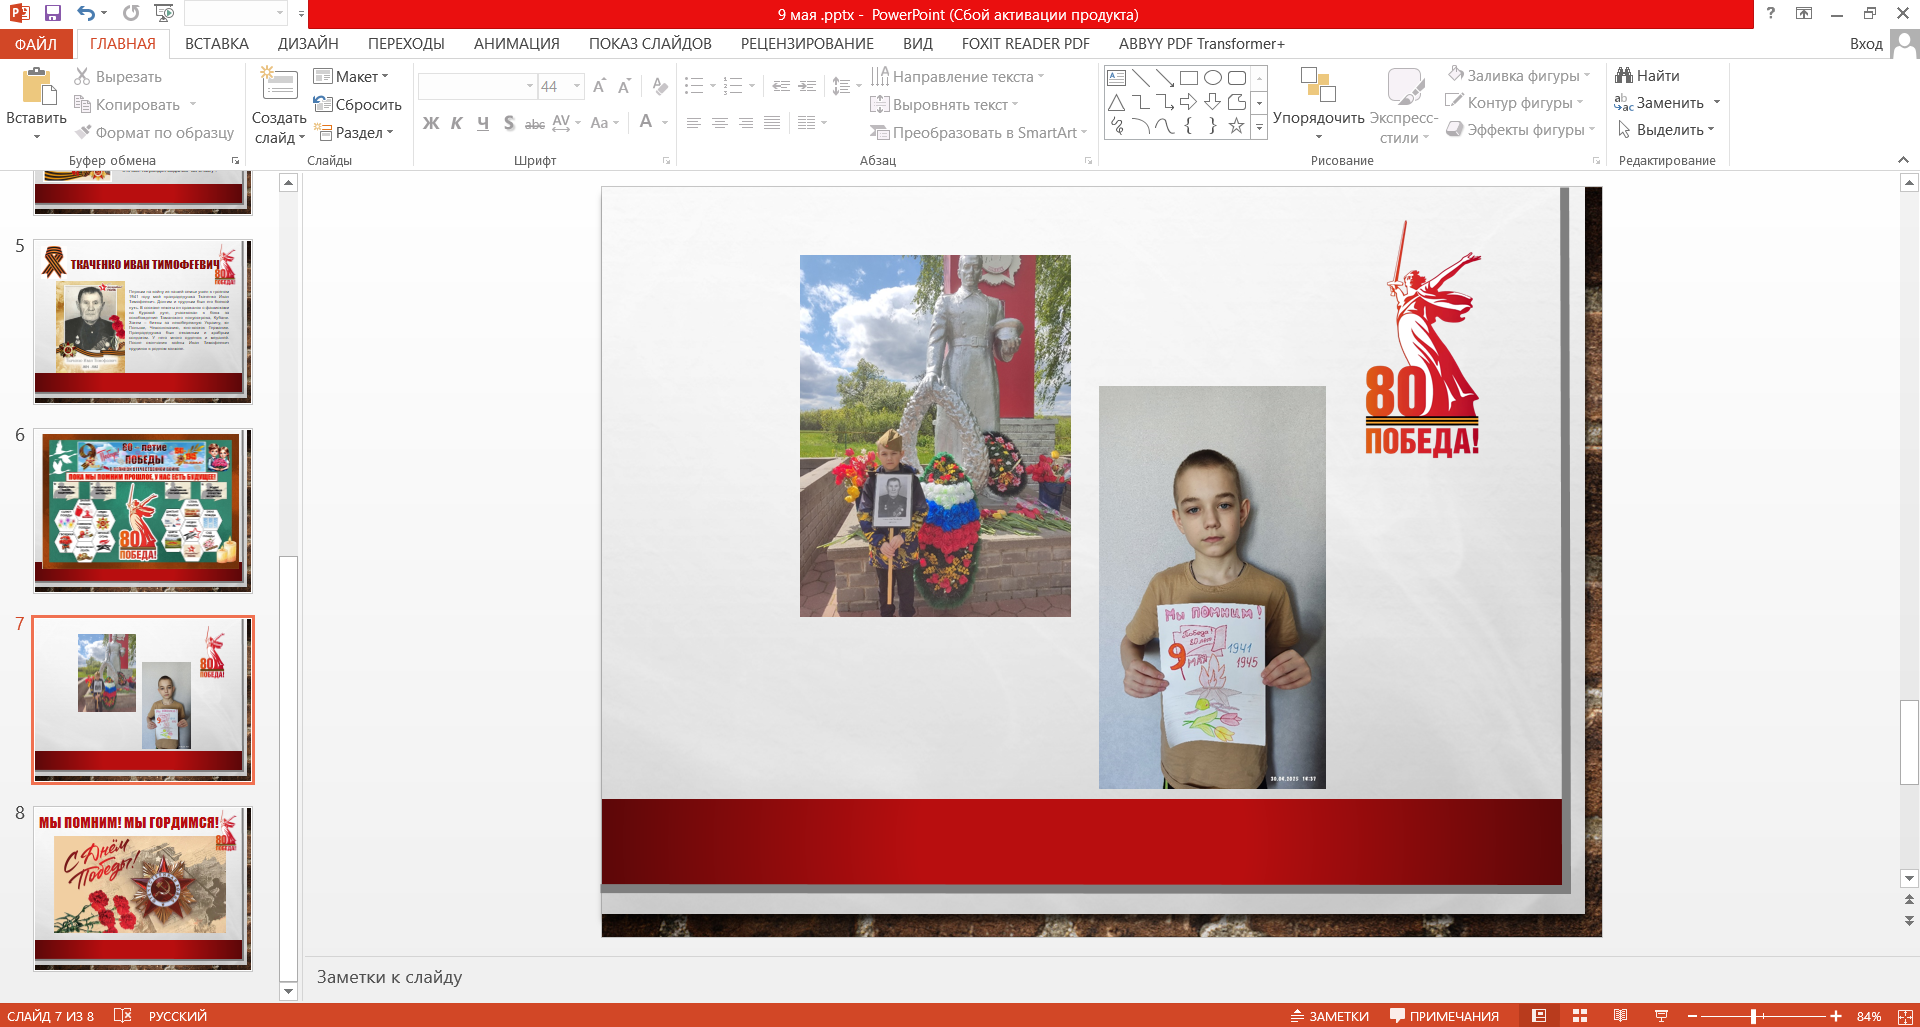Select the five-point star shape
This screenshot has height=1027, width=1920.
1237,126
